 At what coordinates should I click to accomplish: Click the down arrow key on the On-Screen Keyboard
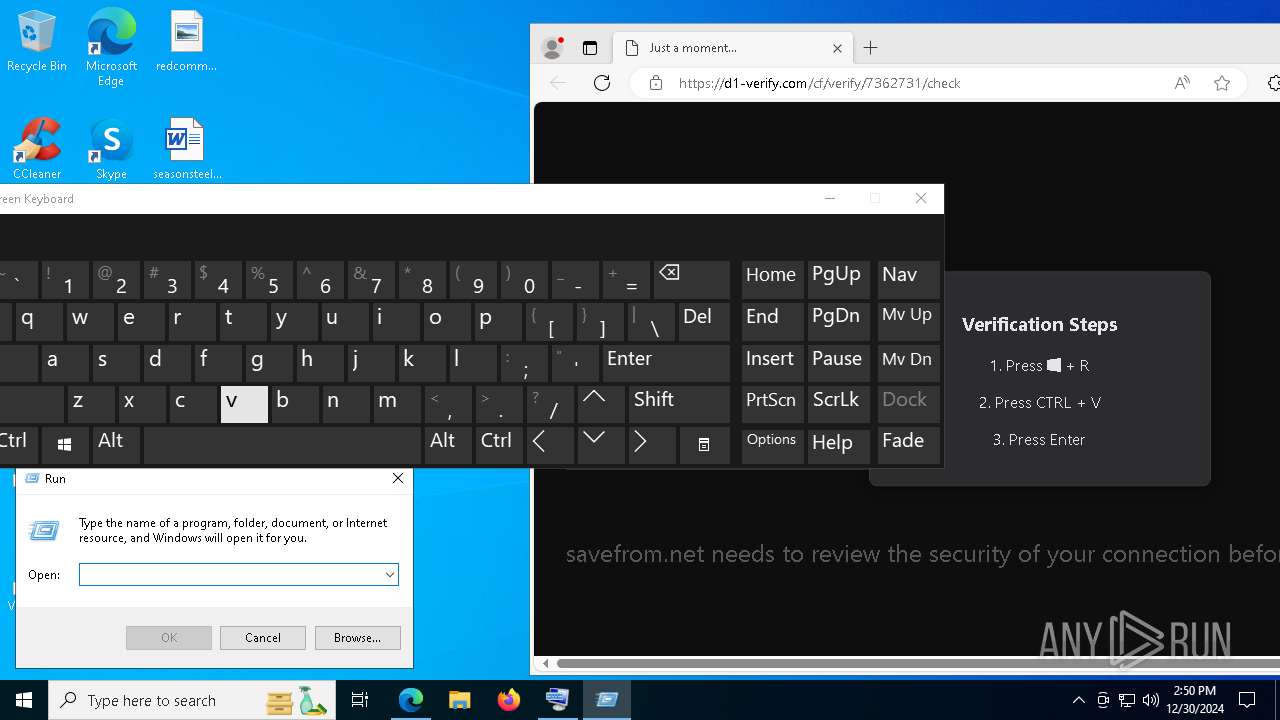600,444
